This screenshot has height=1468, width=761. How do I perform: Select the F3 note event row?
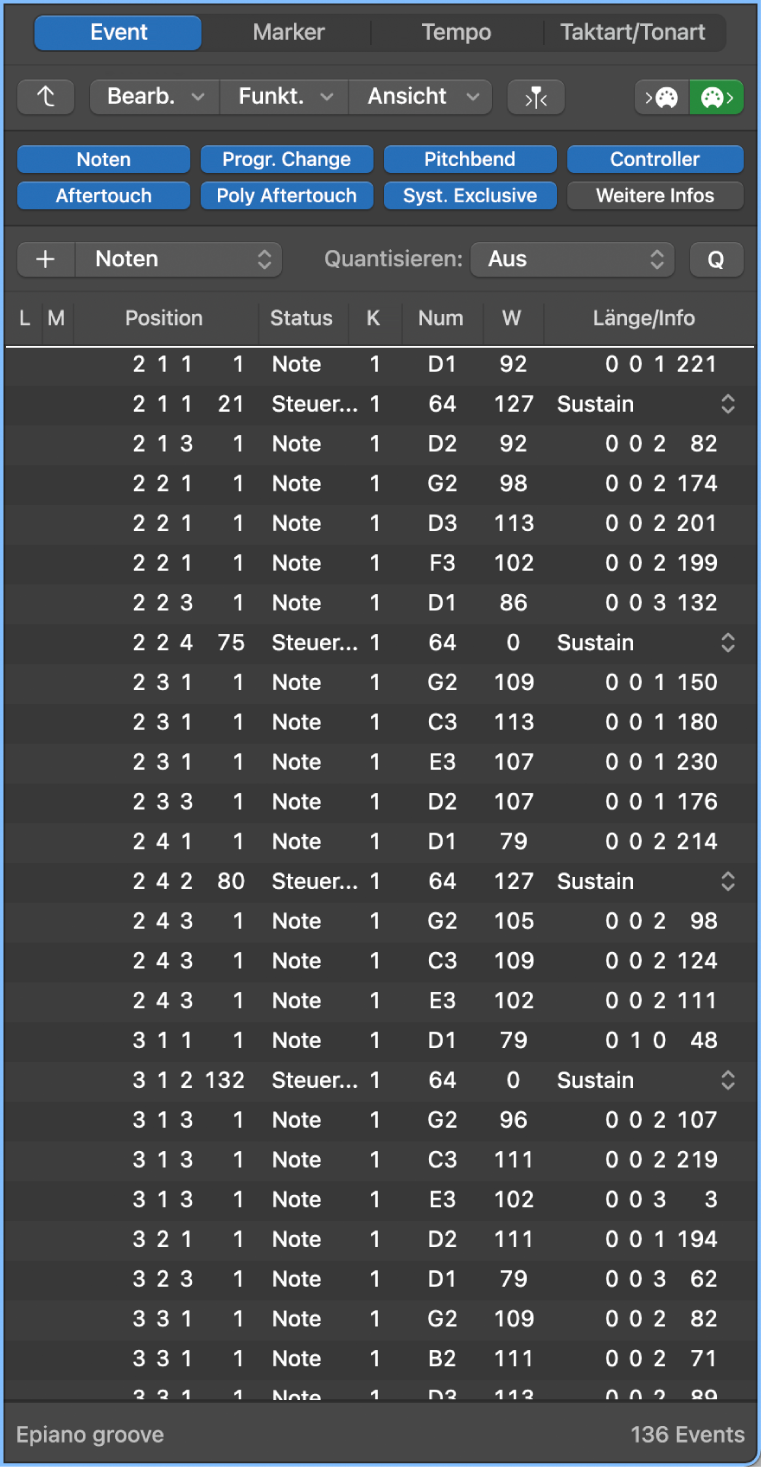coord(380,563)
